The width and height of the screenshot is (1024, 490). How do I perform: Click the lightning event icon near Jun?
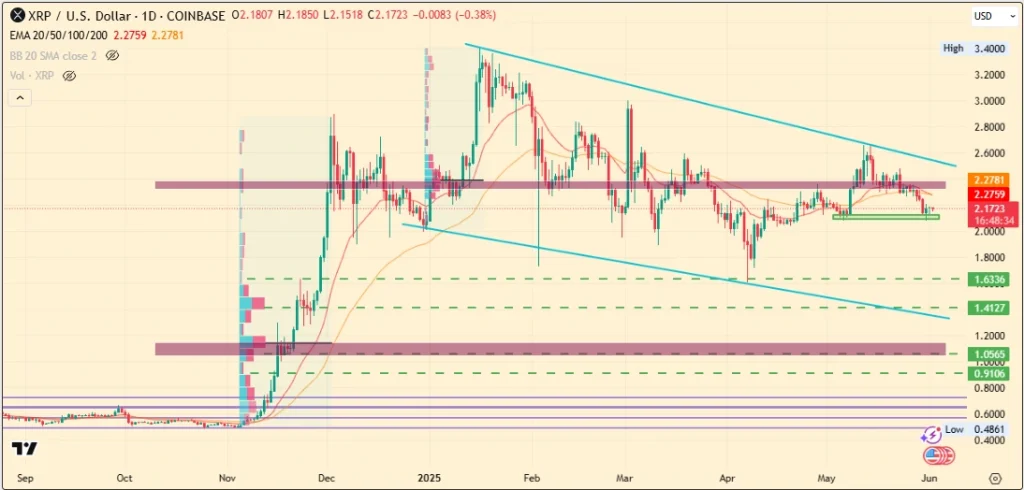click(930, 435)
